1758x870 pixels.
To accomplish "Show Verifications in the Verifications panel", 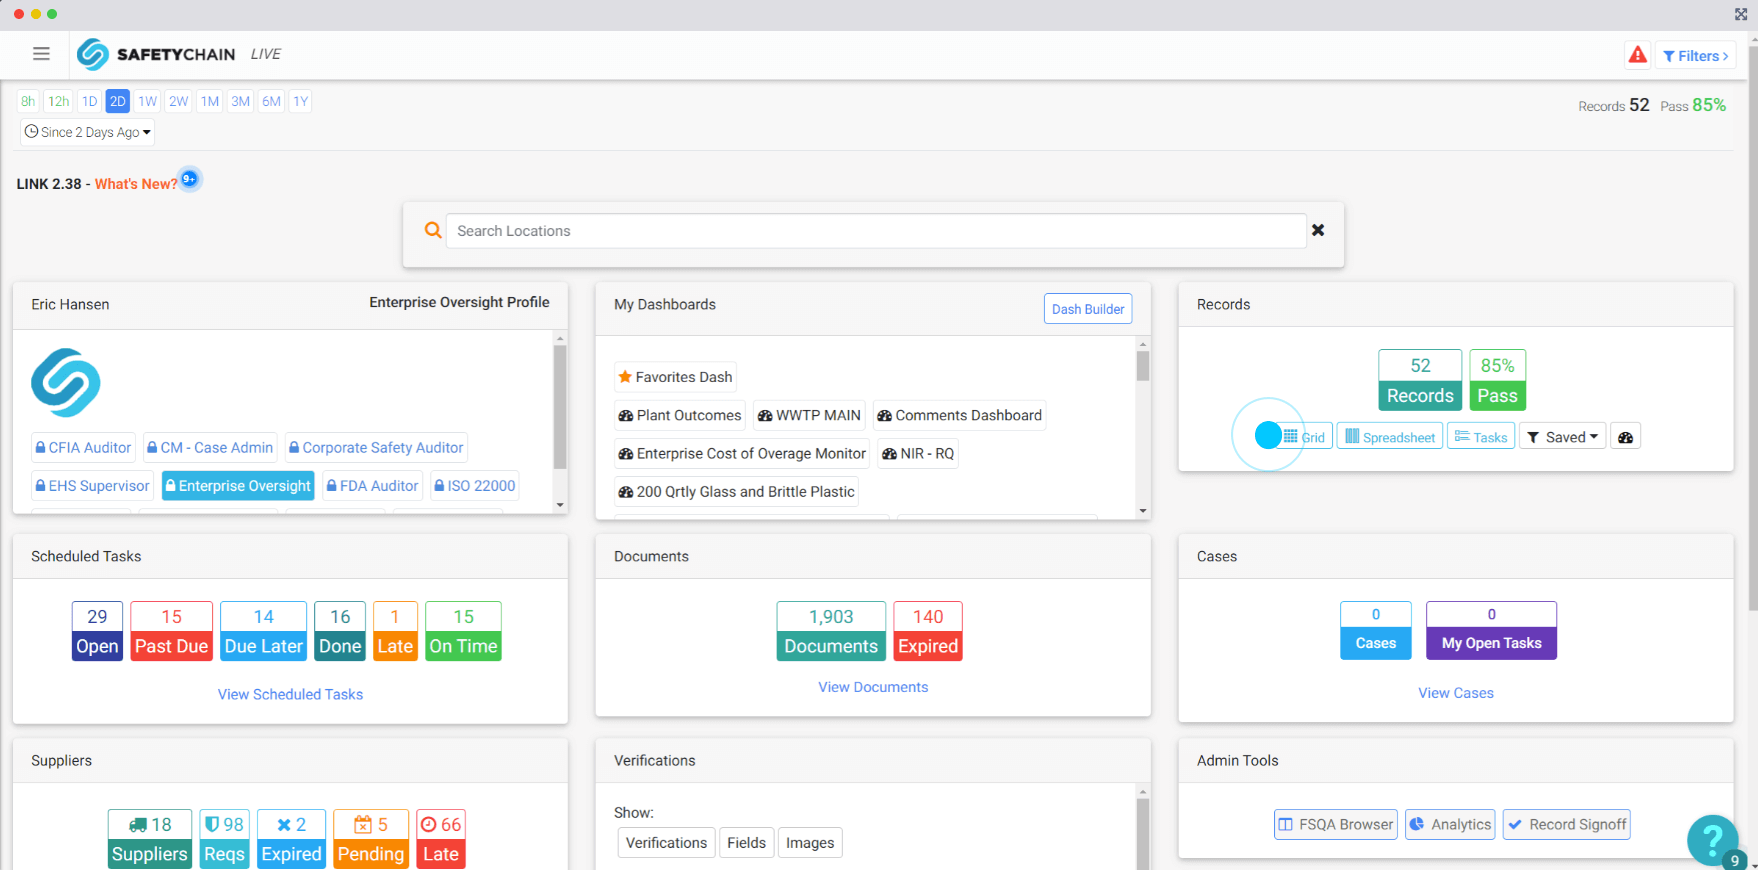I will click(x=666, y=843).
